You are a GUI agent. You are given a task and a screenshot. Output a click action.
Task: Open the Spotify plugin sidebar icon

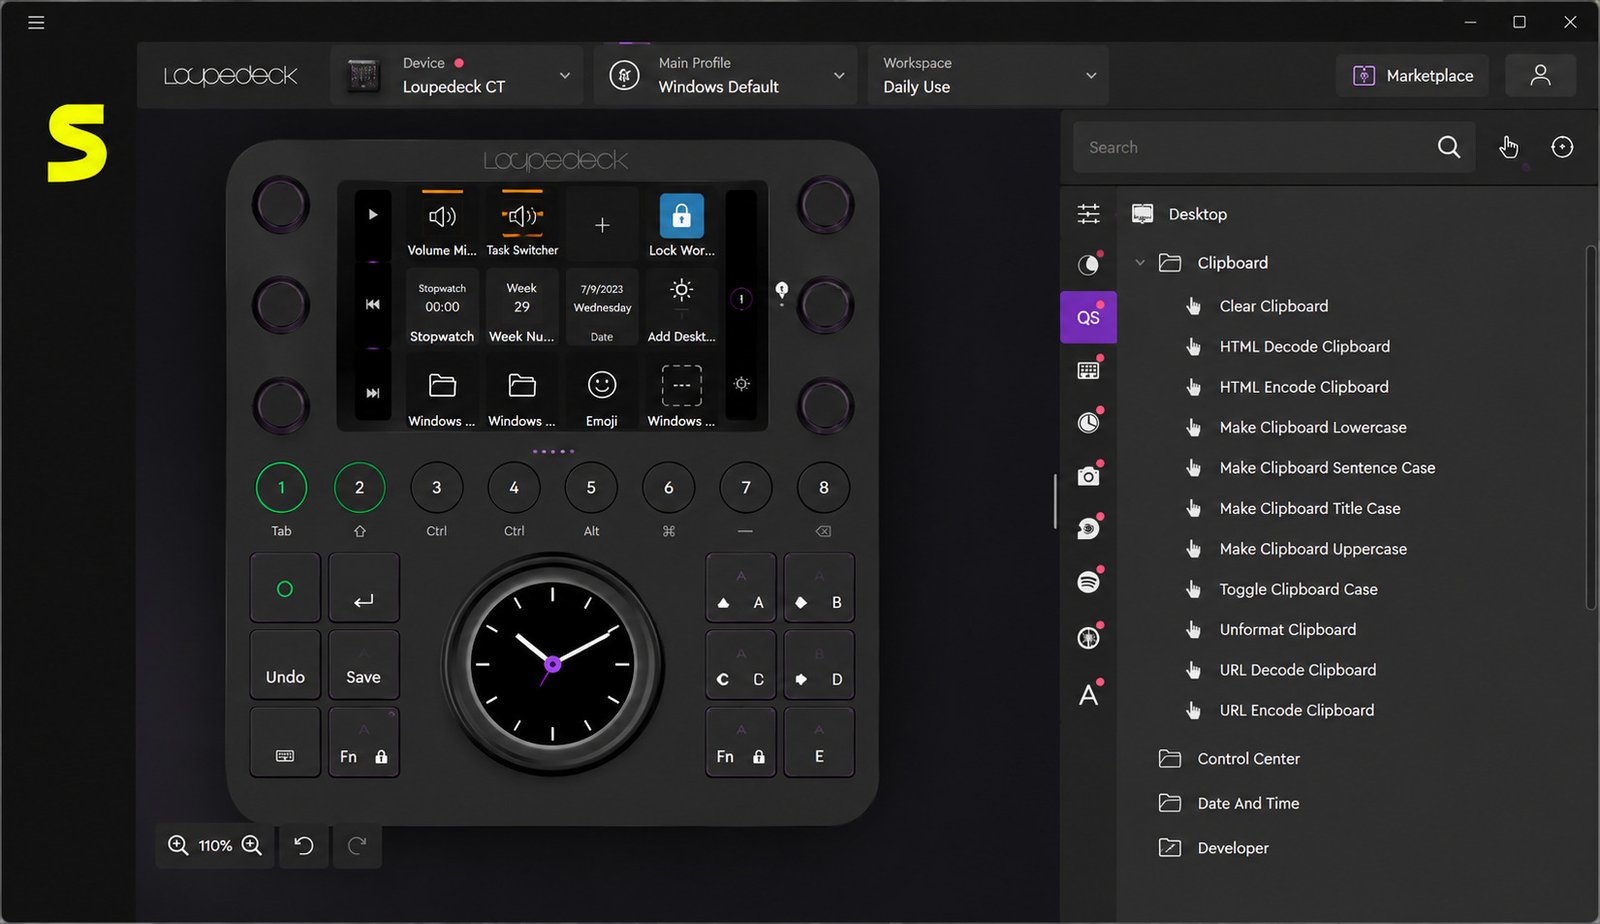[1089, 581]
